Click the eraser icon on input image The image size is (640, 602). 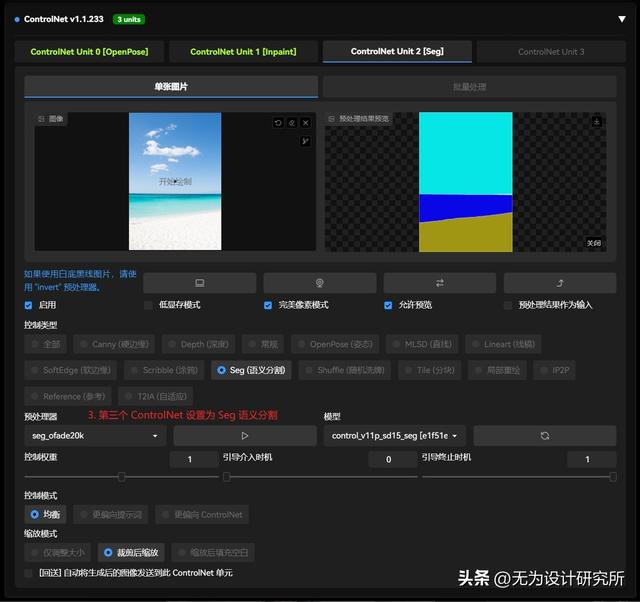(292, 123)
